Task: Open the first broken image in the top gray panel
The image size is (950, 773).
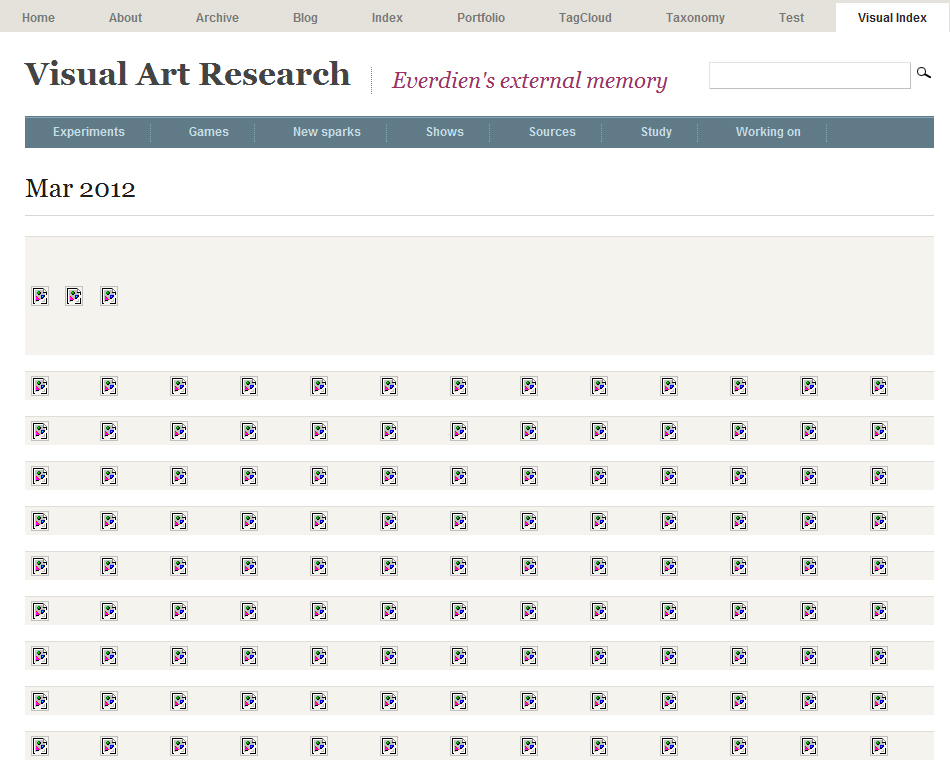Action: [x=40, y=296]
